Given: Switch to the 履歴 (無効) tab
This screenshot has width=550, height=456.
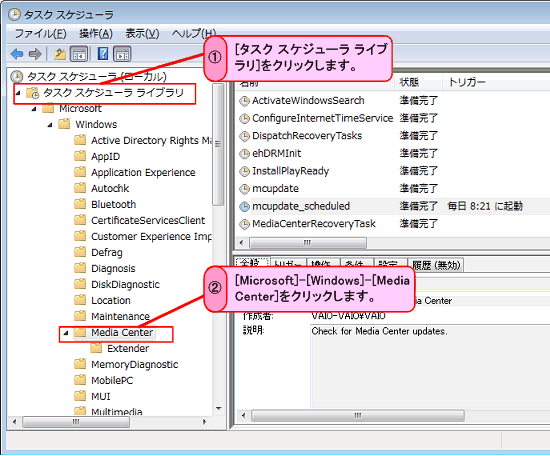Looking at the screenshot, I should 436,265.
